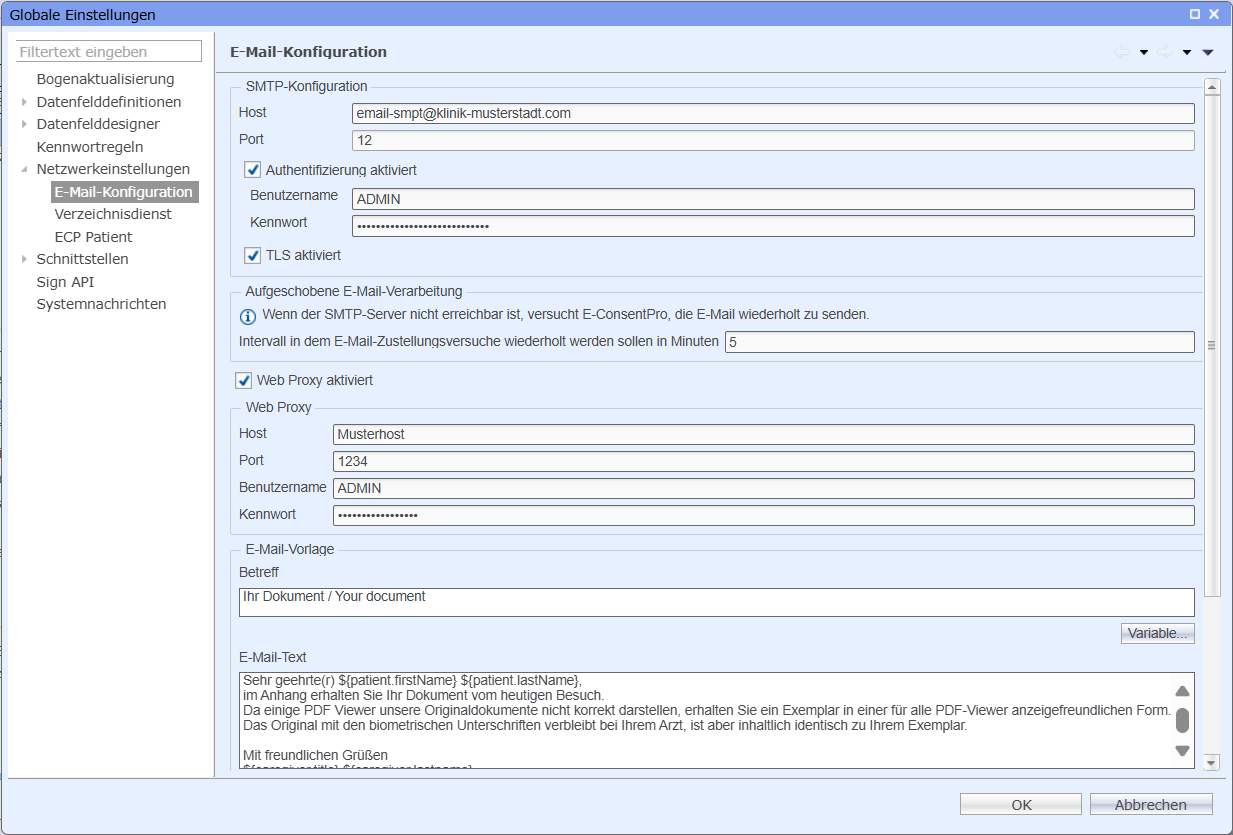Click the forward navigation arrow icon

[x=1165, y=52]
